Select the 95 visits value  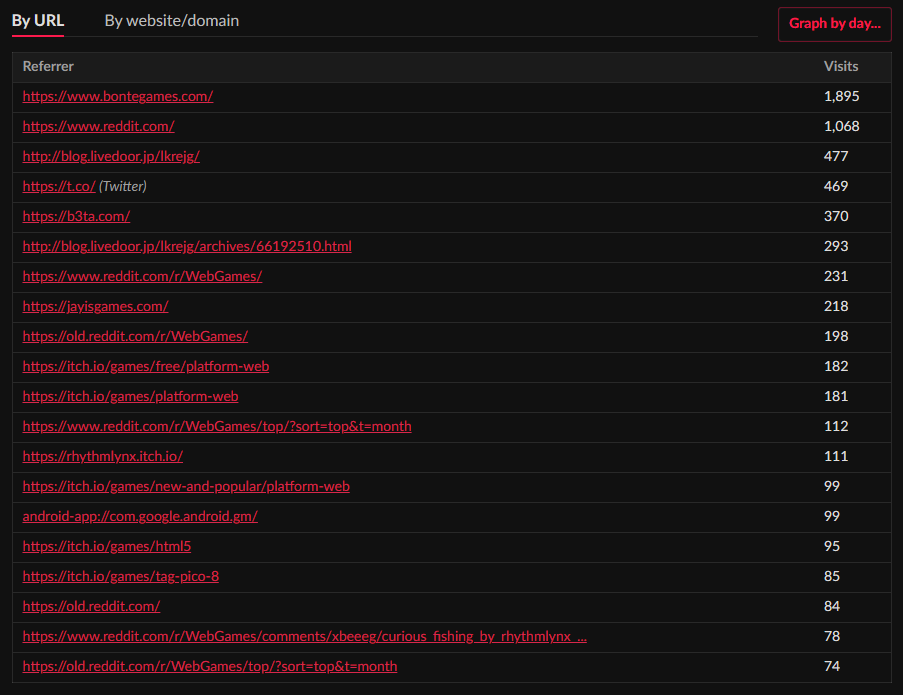pos(832,545)
